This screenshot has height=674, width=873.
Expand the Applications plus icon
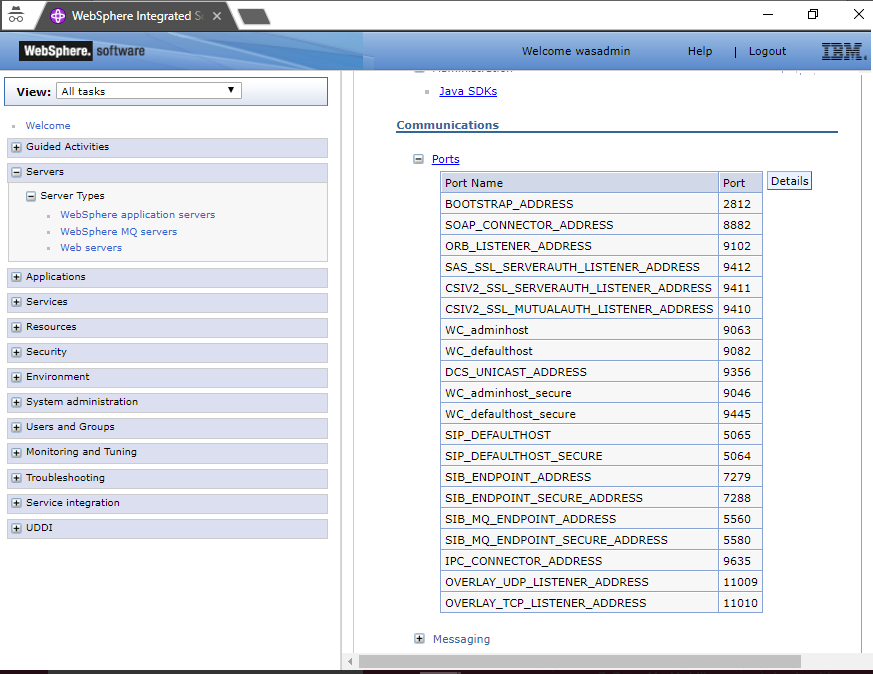click(x=17, y=278)
